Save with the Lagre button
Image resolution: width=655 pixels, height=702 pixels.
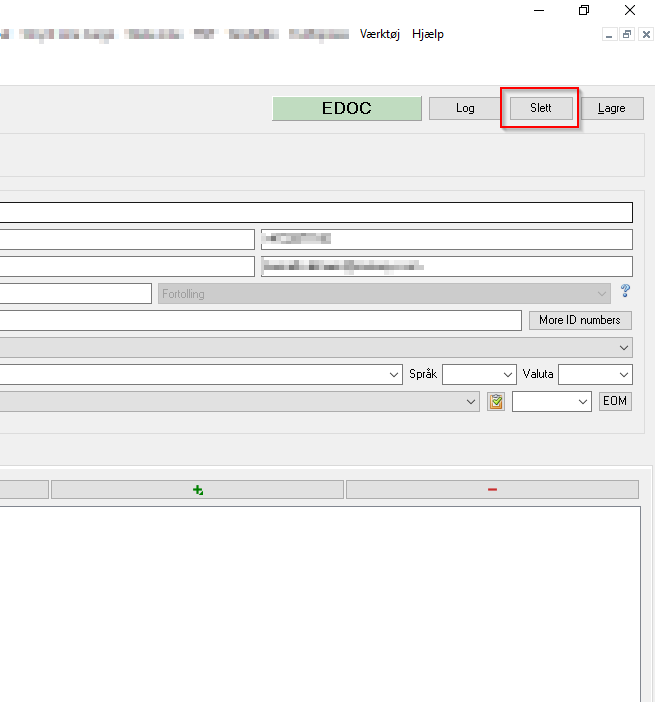[611, 108]
